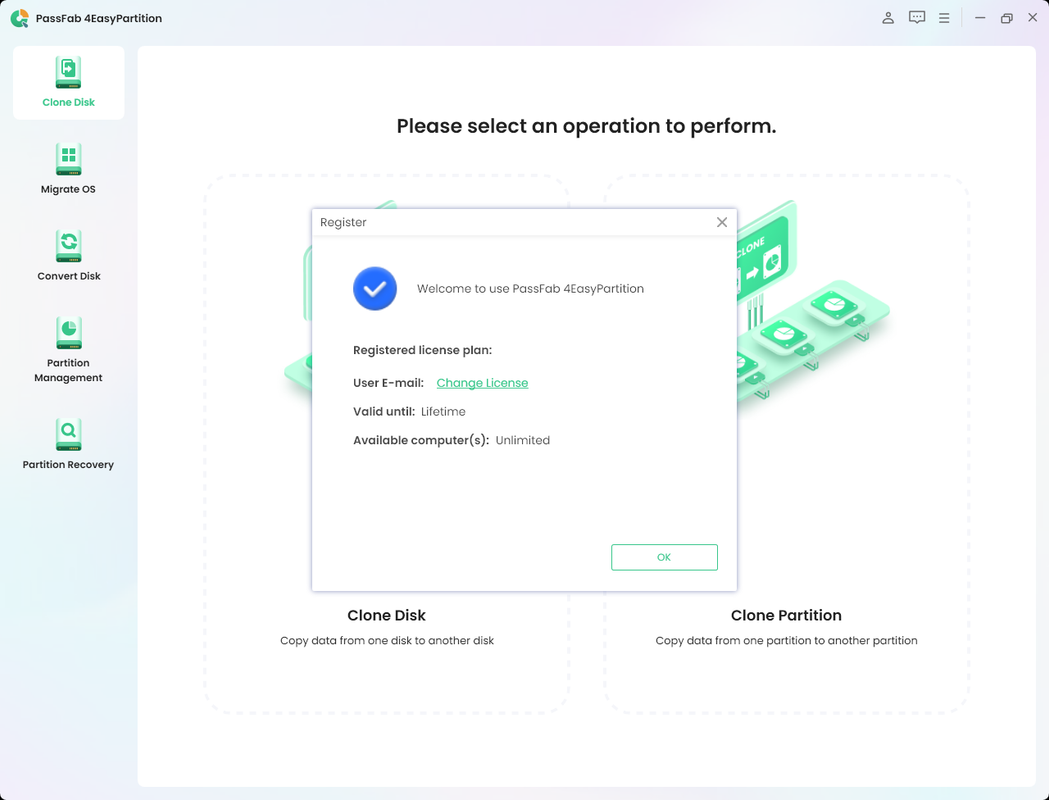The image size is (1049, 800).
Task: Click the 'User E-mail:' label
Action: click(x=389, y=383)
